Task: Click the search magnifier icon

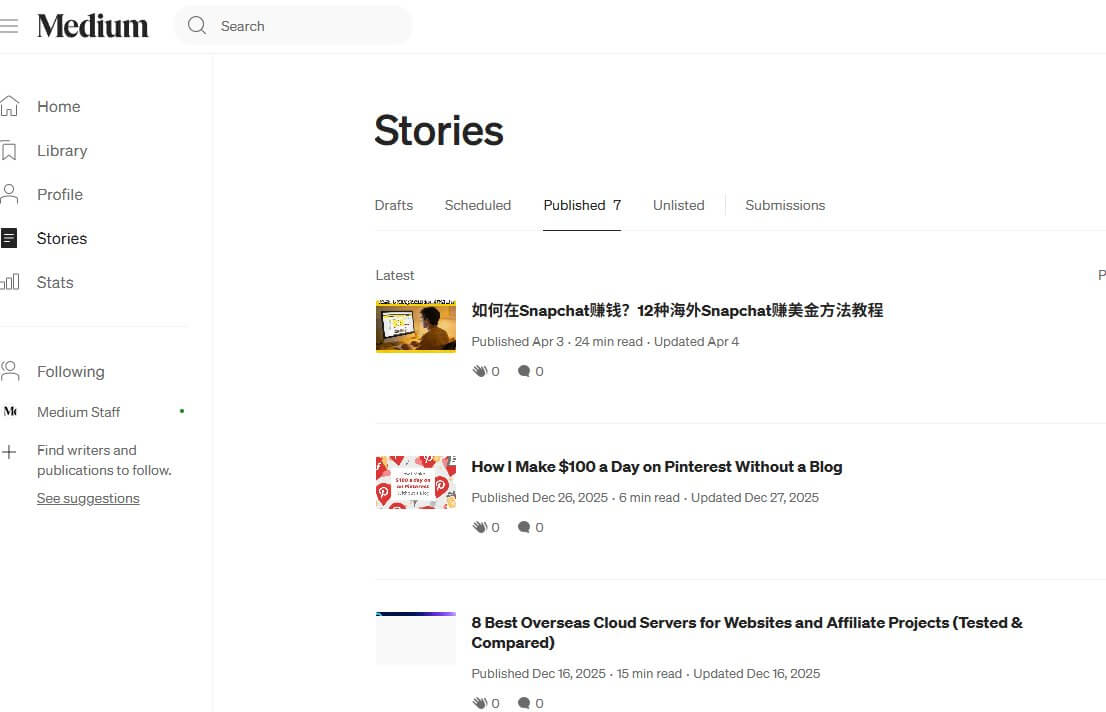Action: tap(197, 26)
